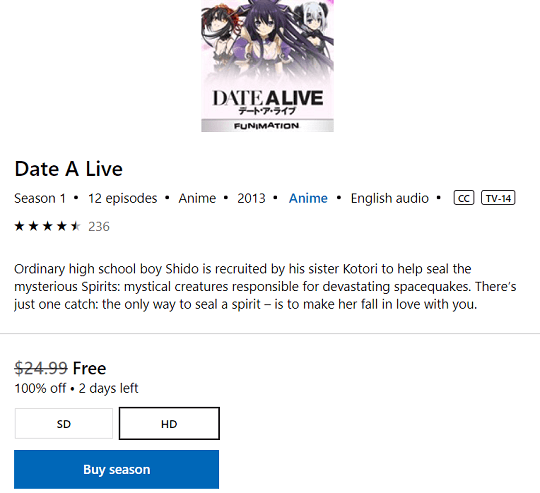Open the blue Anime genre link
This screenshot has height=493, width=540.
tap(308, 198)
